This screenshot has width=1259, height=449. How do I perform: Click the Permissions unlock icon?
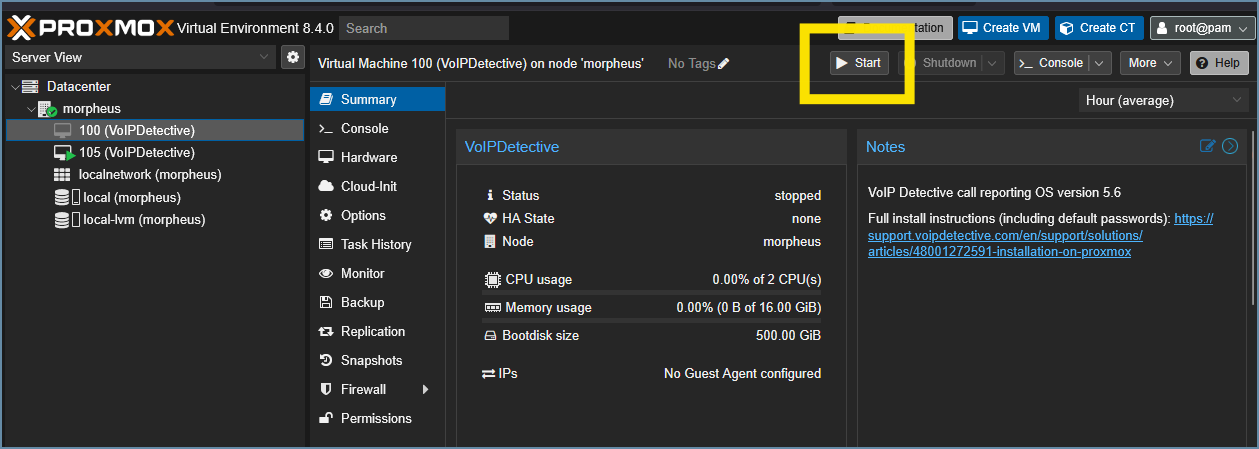click(x=325, y=418)
